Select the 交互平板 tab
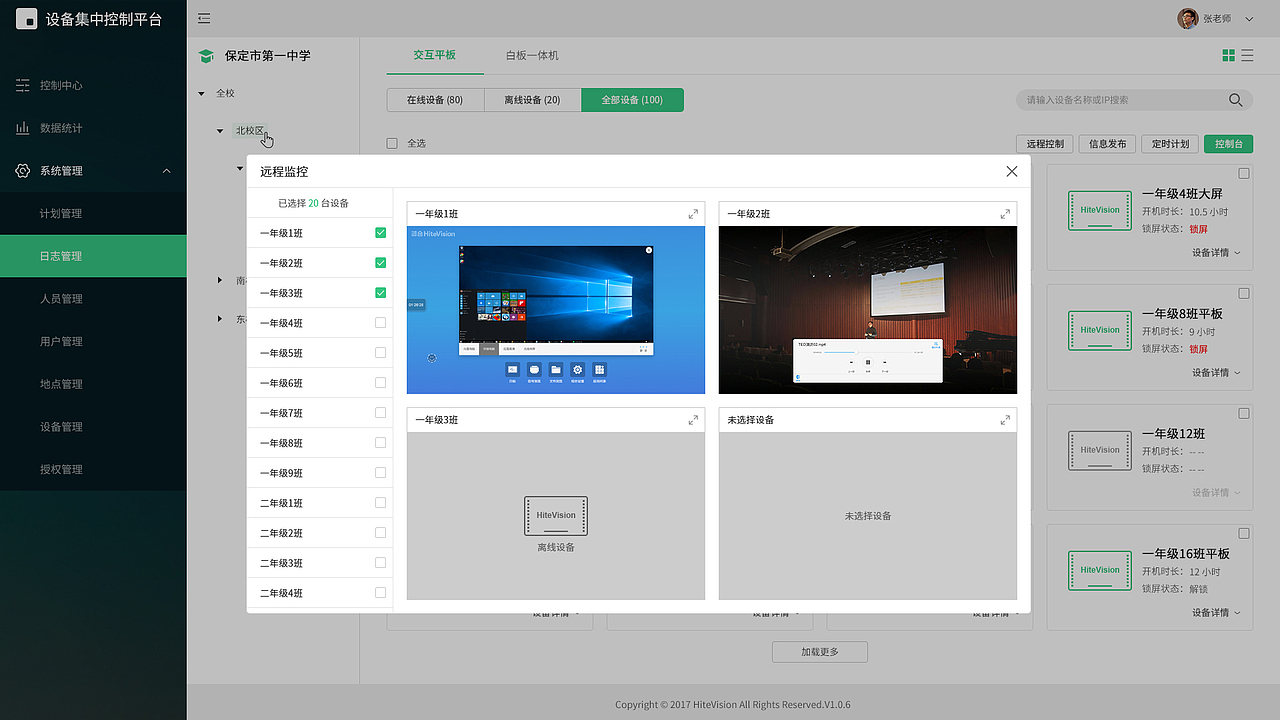The height and width of the screenshot is (720, 1280). pyautogui.click(x=435, y=55)
